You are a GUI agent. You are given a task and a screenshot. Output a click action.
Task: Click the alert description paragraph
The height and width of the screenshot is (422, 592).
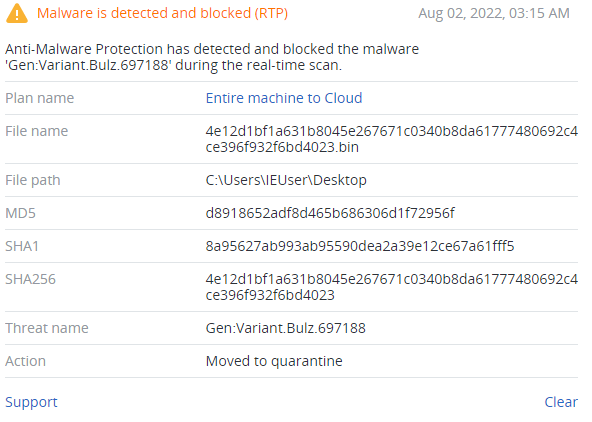(212, 57)
